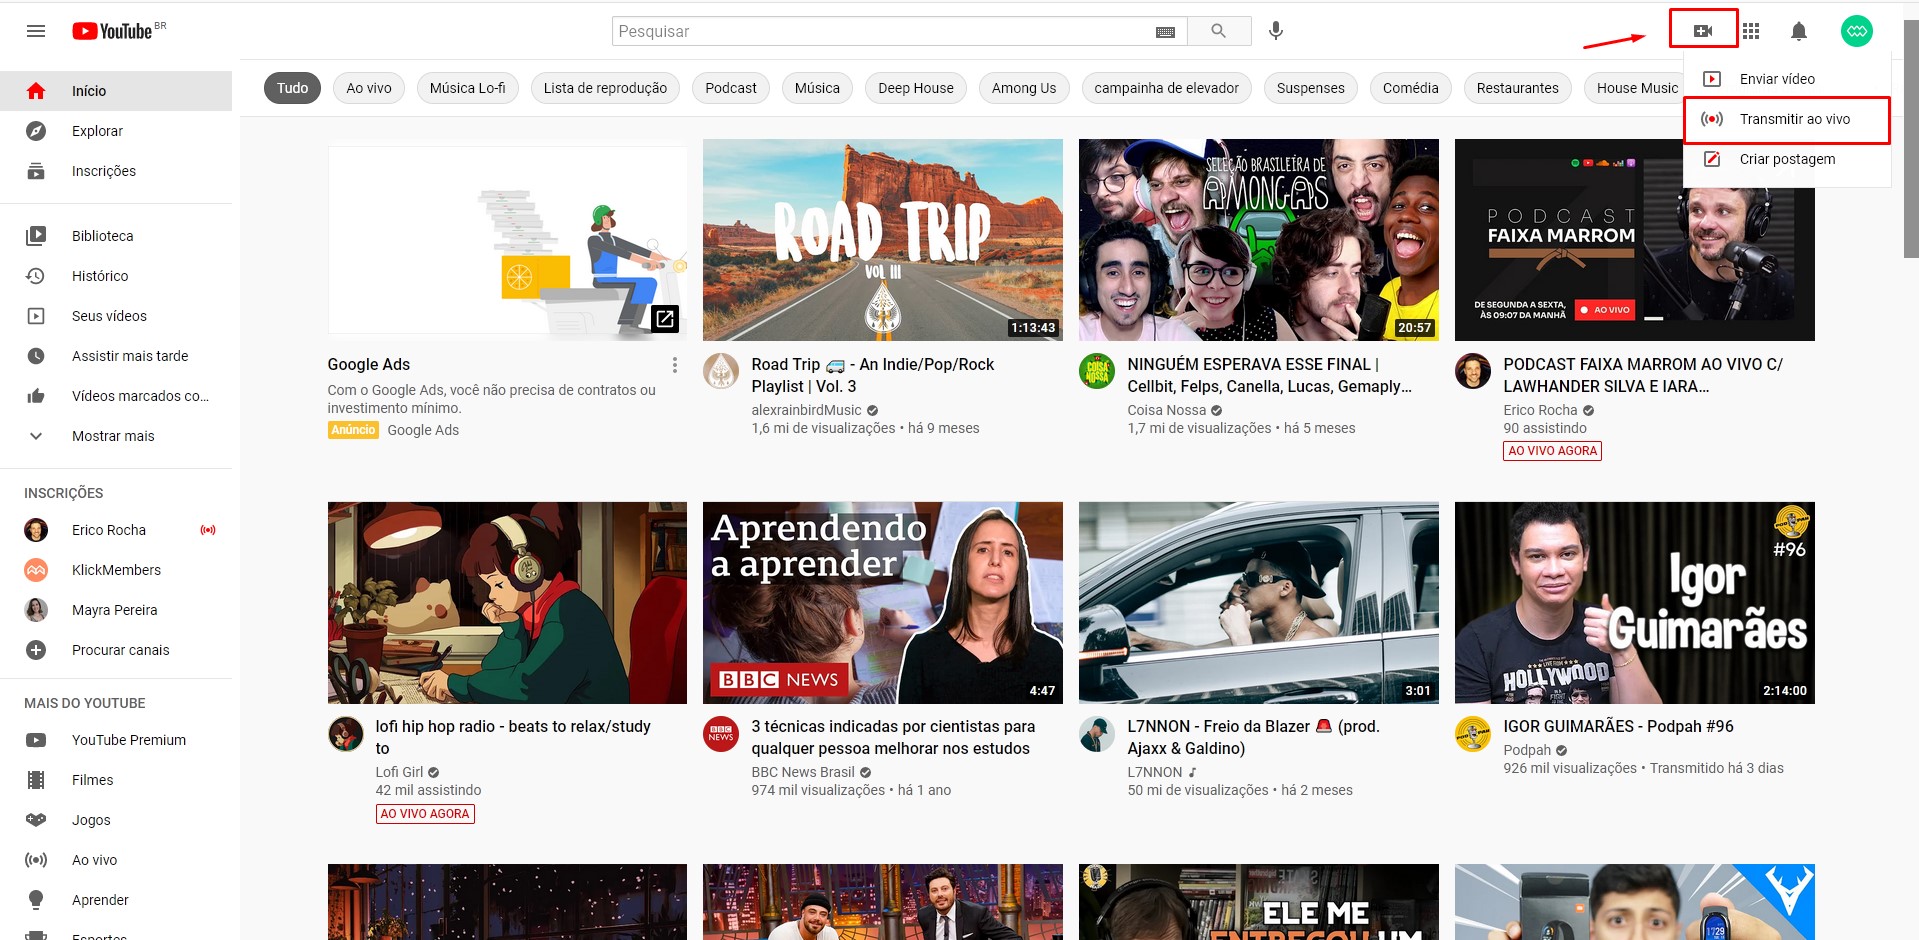Open the hamburger guide menu
The width and height of the screenshot is (1919, 940).
[36, 31]
